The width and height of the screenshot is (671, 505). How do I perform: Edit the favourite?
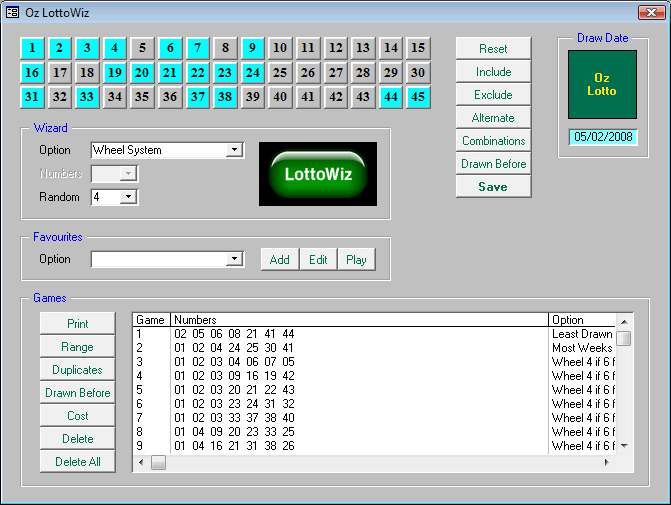tap(318, 259)
